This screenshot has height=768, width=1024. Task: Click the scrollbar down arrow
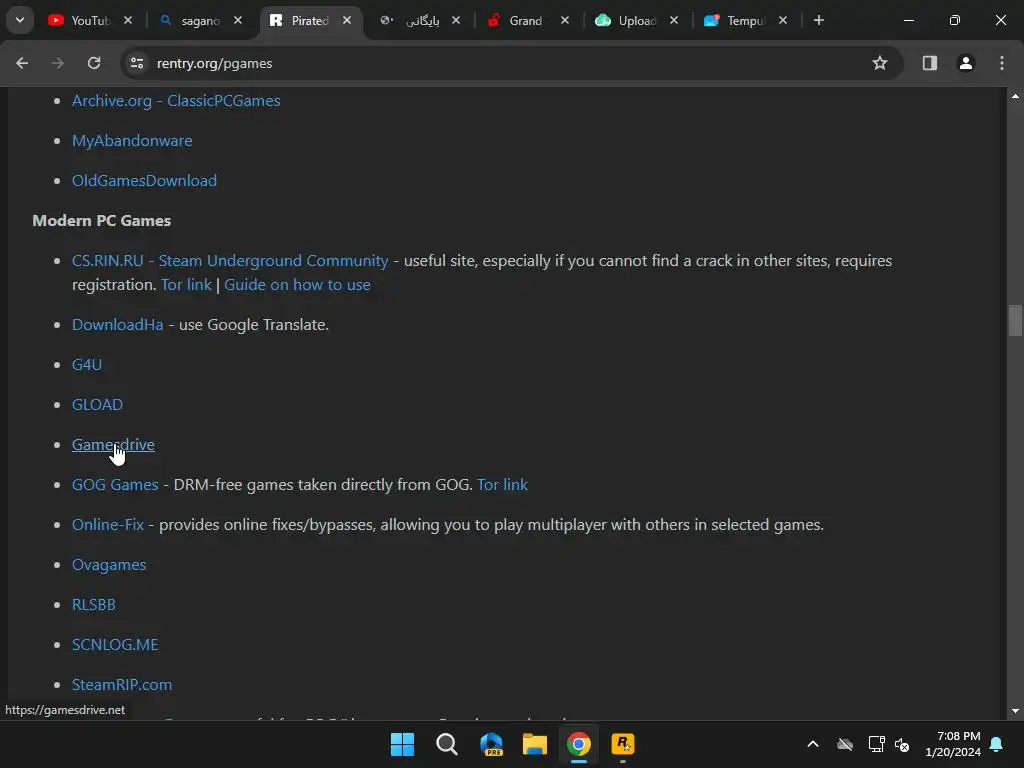tap(1015, 711)
